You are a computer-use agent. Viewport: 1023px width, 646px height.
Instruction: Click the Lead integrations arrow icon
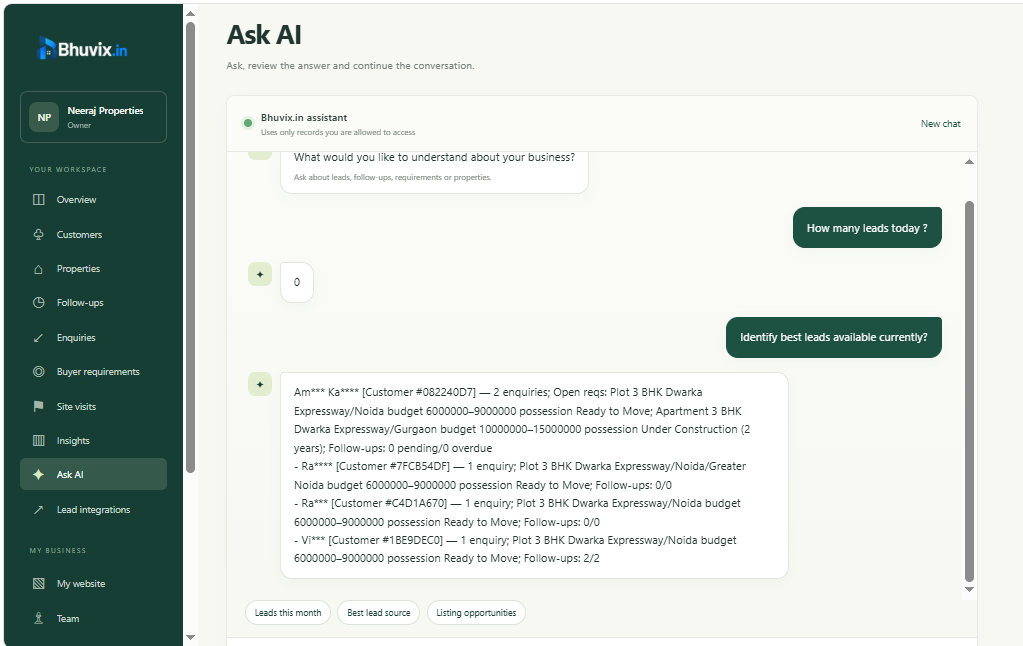point(38,510)
